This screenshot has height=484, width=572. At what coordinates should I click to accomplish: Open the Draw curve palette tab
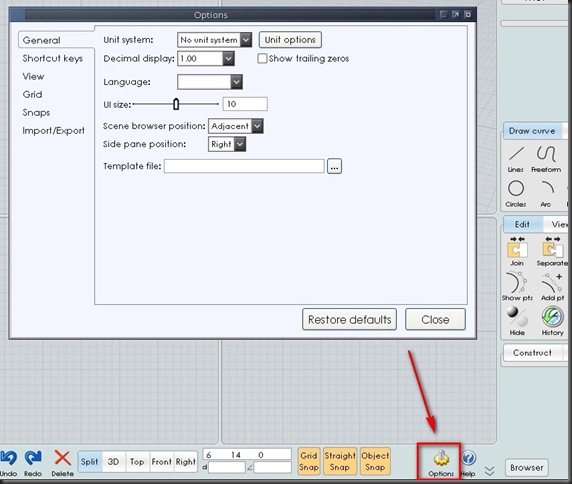pyautogui.click(x=532, y=131)
